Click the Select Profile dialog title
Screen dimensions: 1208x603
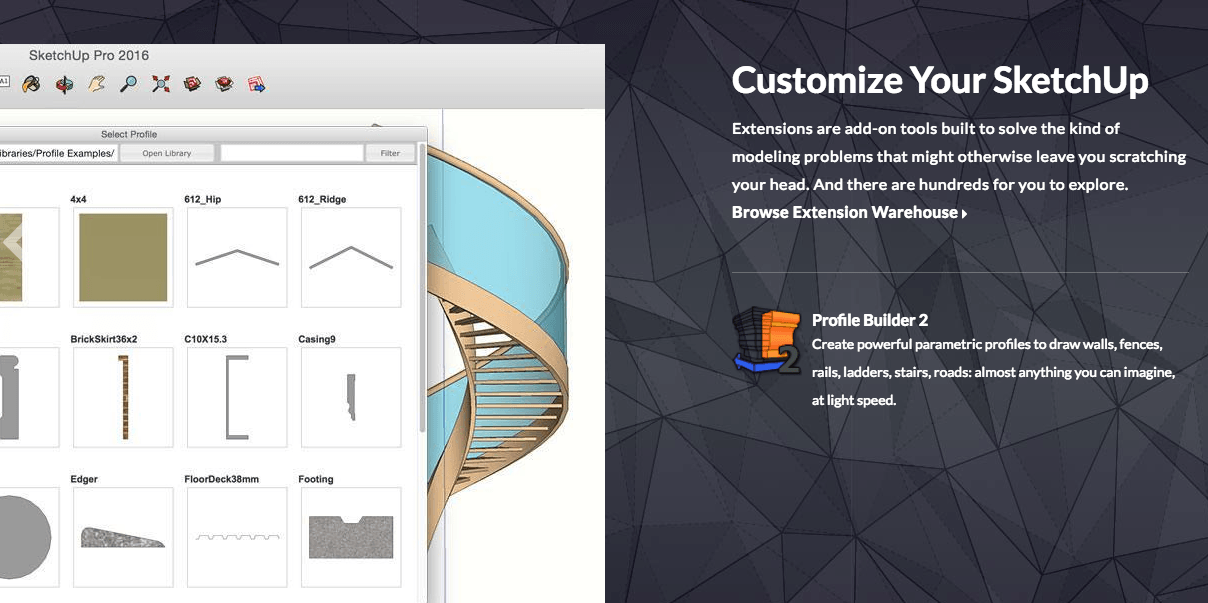129,134
